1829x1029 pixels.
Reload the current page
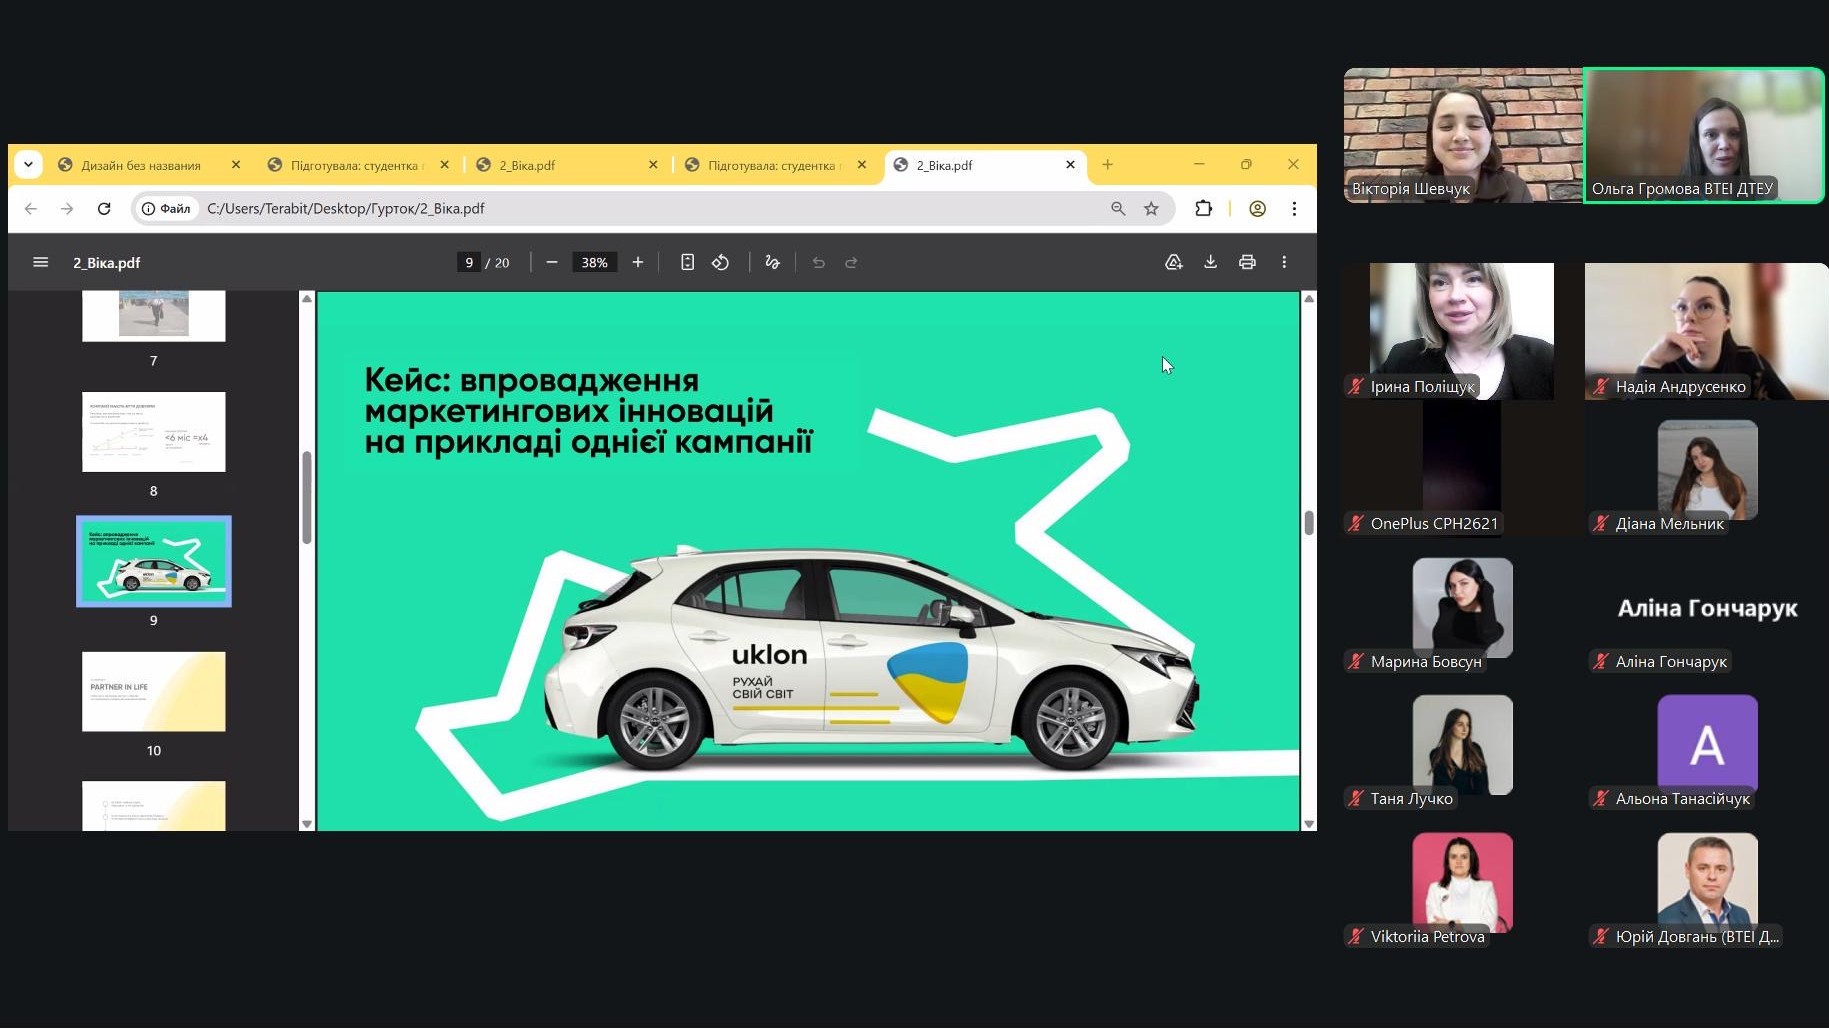pyautogui.click(x=104, y=209)
